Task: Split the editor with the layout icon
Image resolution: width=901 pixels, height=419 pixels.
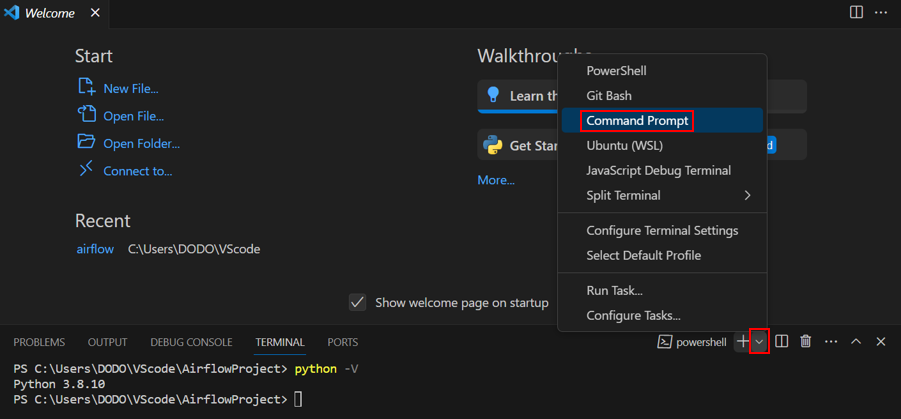Action: click(856, 12)
